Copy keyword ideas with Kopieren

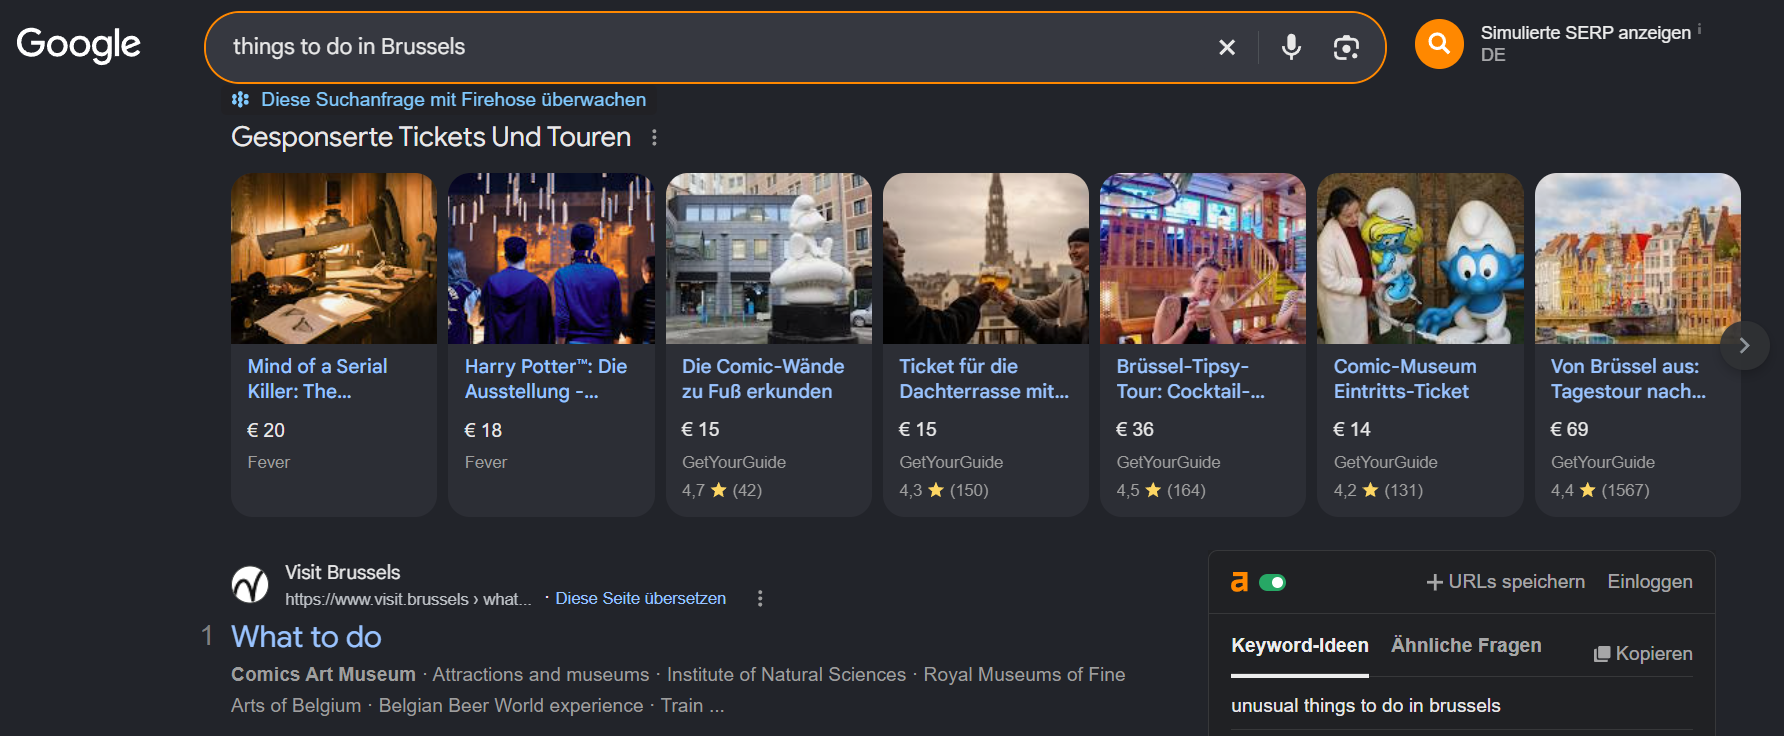point(1643,654)
